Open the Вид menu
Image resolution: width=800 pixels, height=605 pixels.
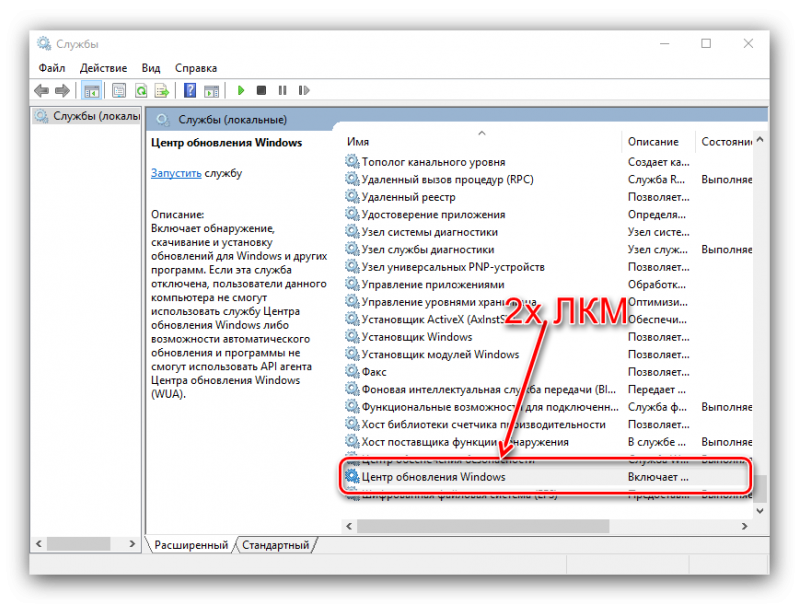pos(151,68)
